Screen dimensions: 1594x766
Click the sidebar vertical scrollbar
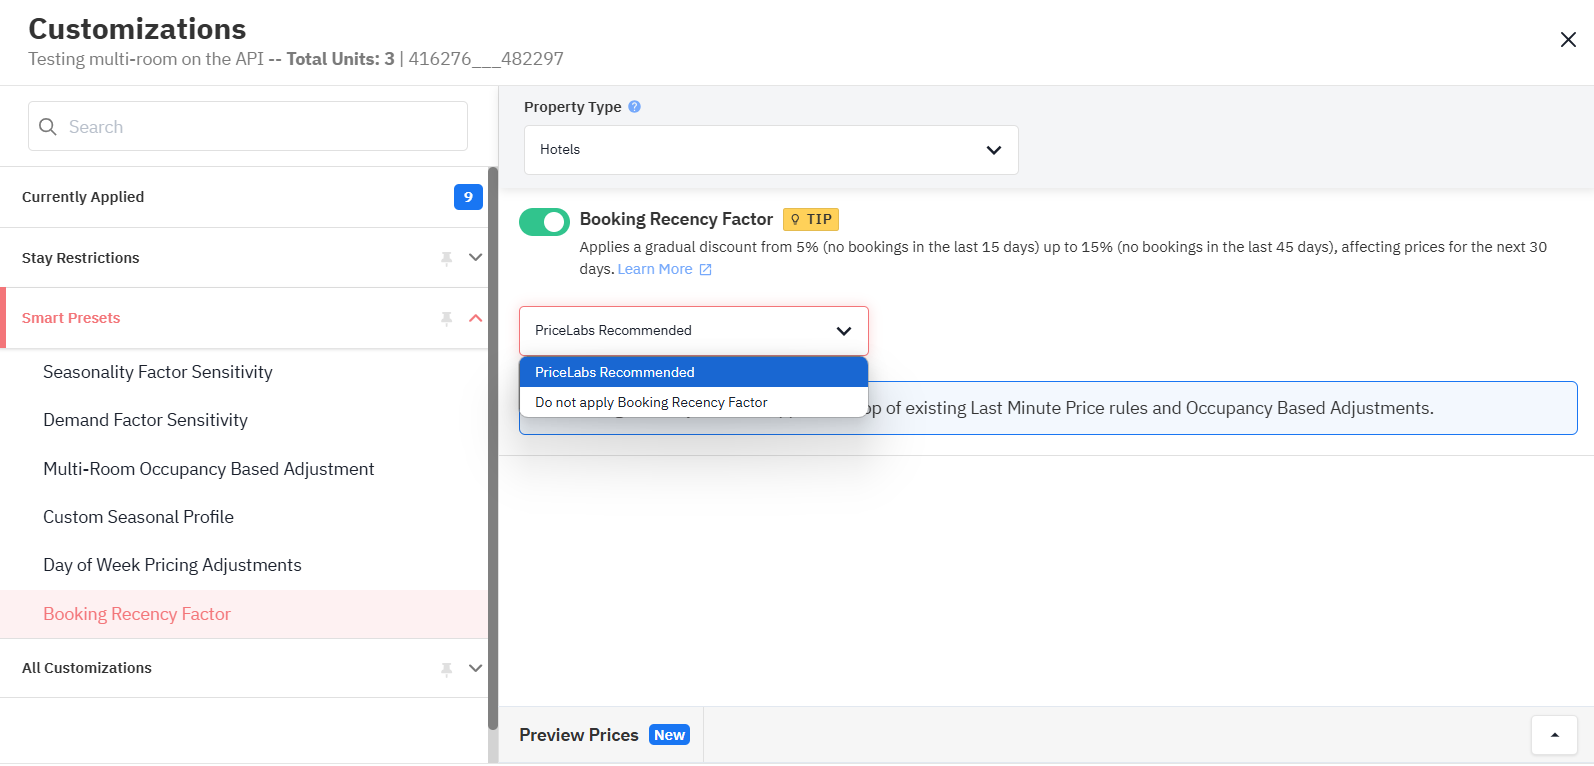point(492,448)
